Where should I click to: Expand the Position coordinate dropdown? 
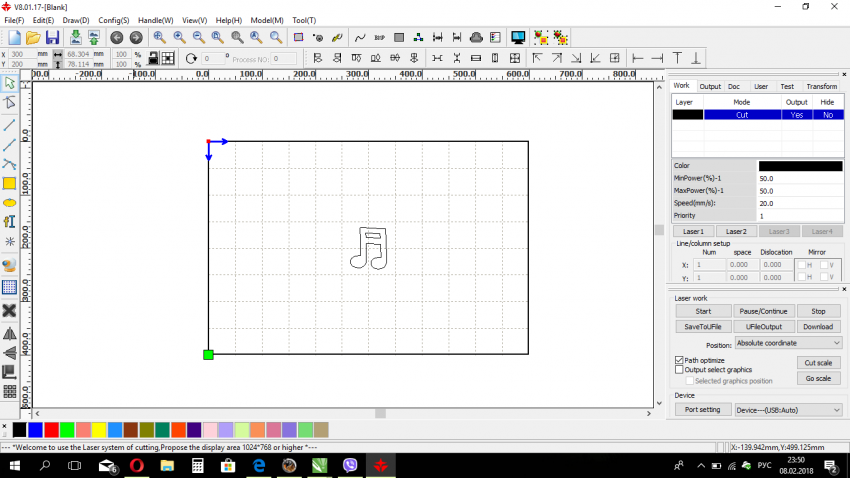(788, 343)
